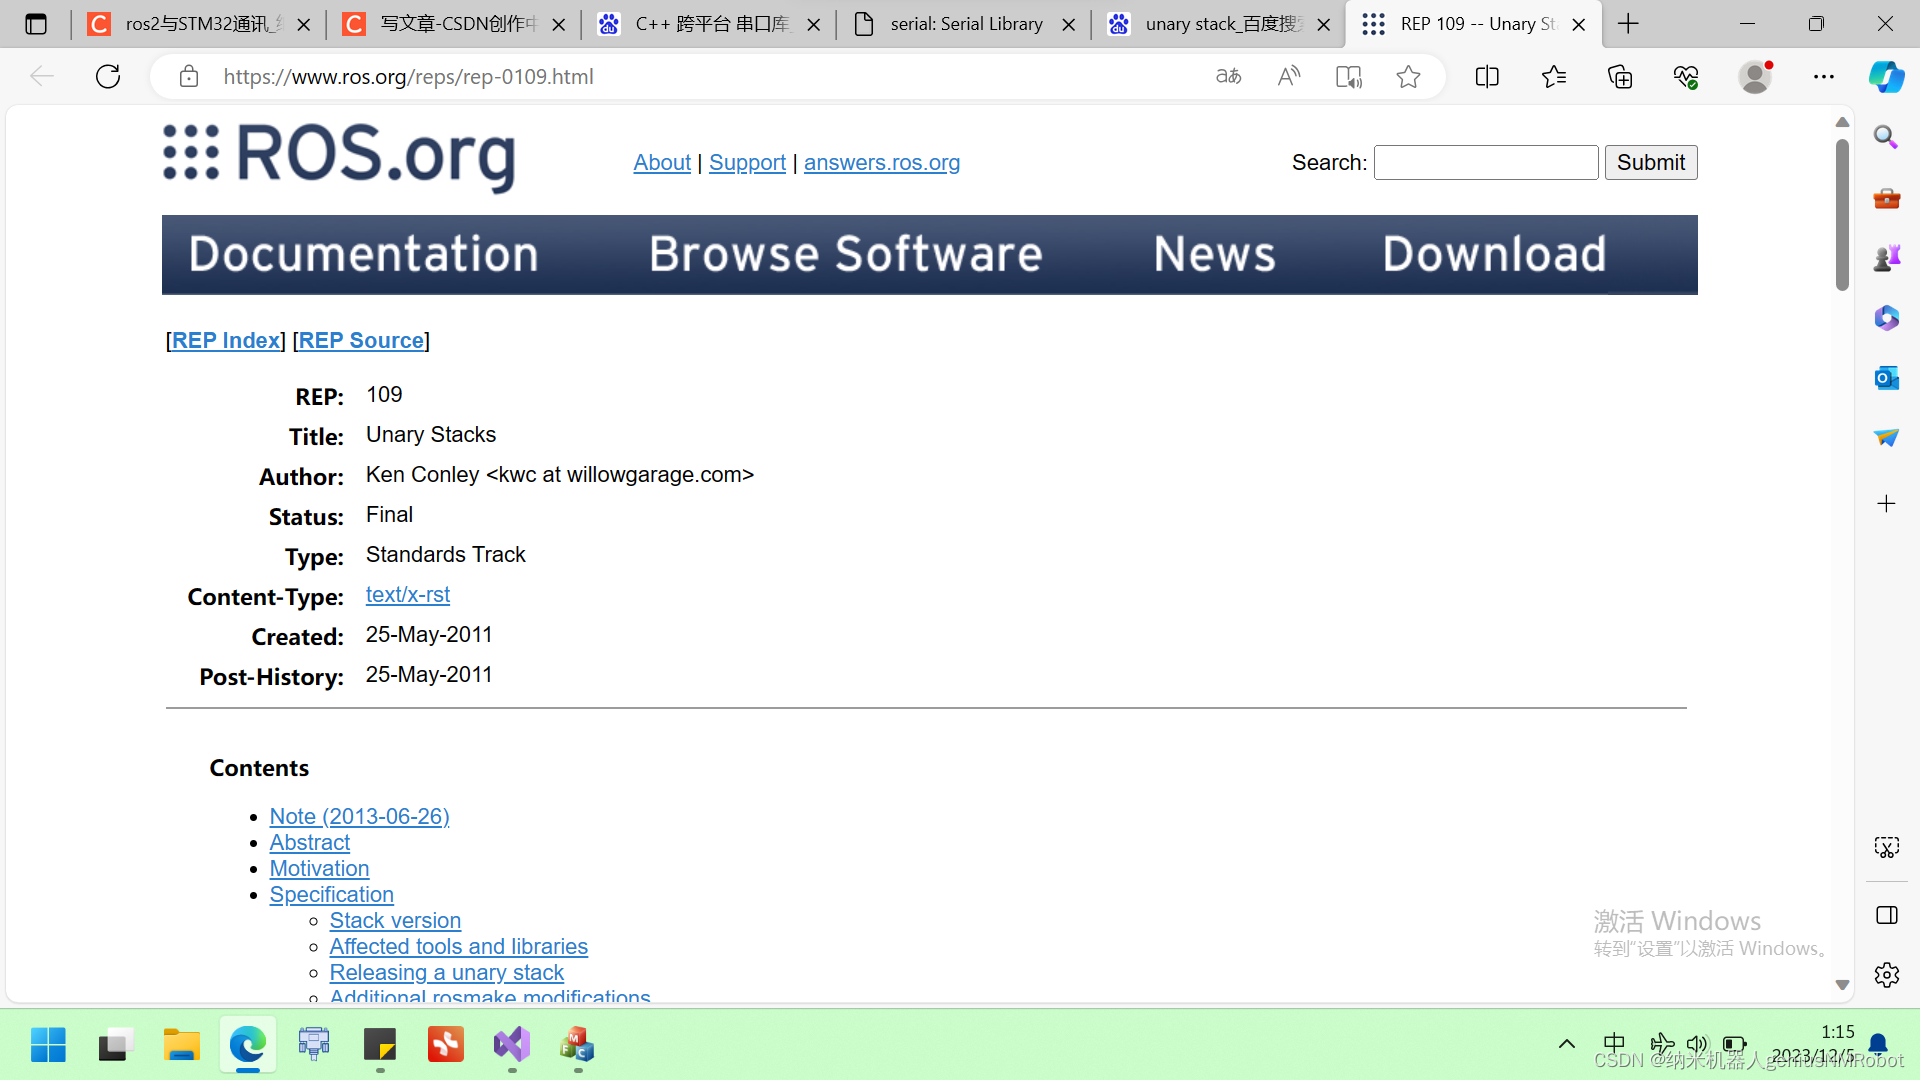
Task: Click the page vertical scrollbar thumb
Action: pos(1842,215)
